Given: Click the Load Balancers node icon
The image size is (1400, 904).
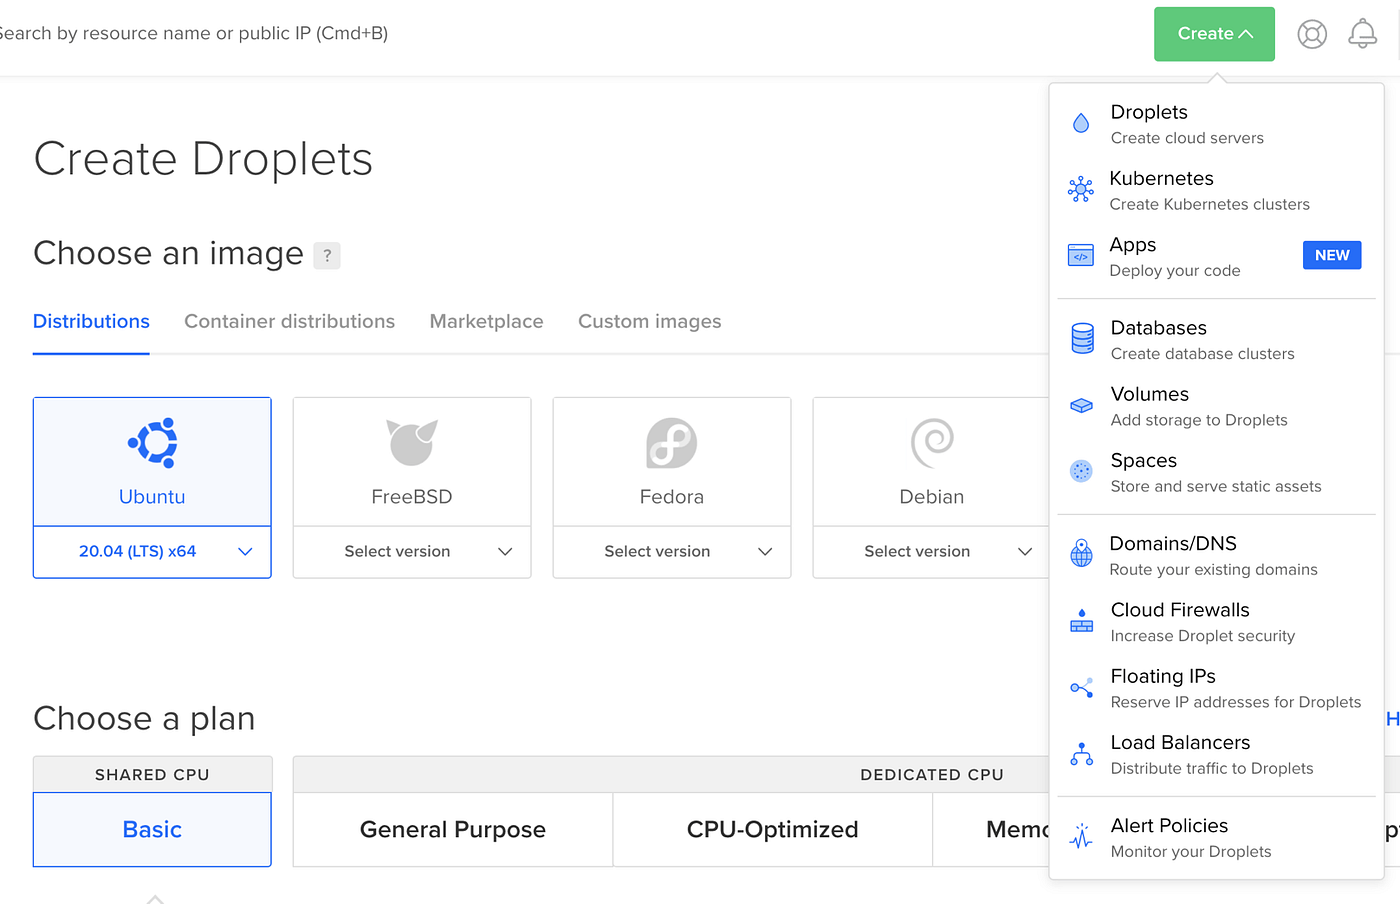Looking at the screenshot, I should pos(1082,754).
